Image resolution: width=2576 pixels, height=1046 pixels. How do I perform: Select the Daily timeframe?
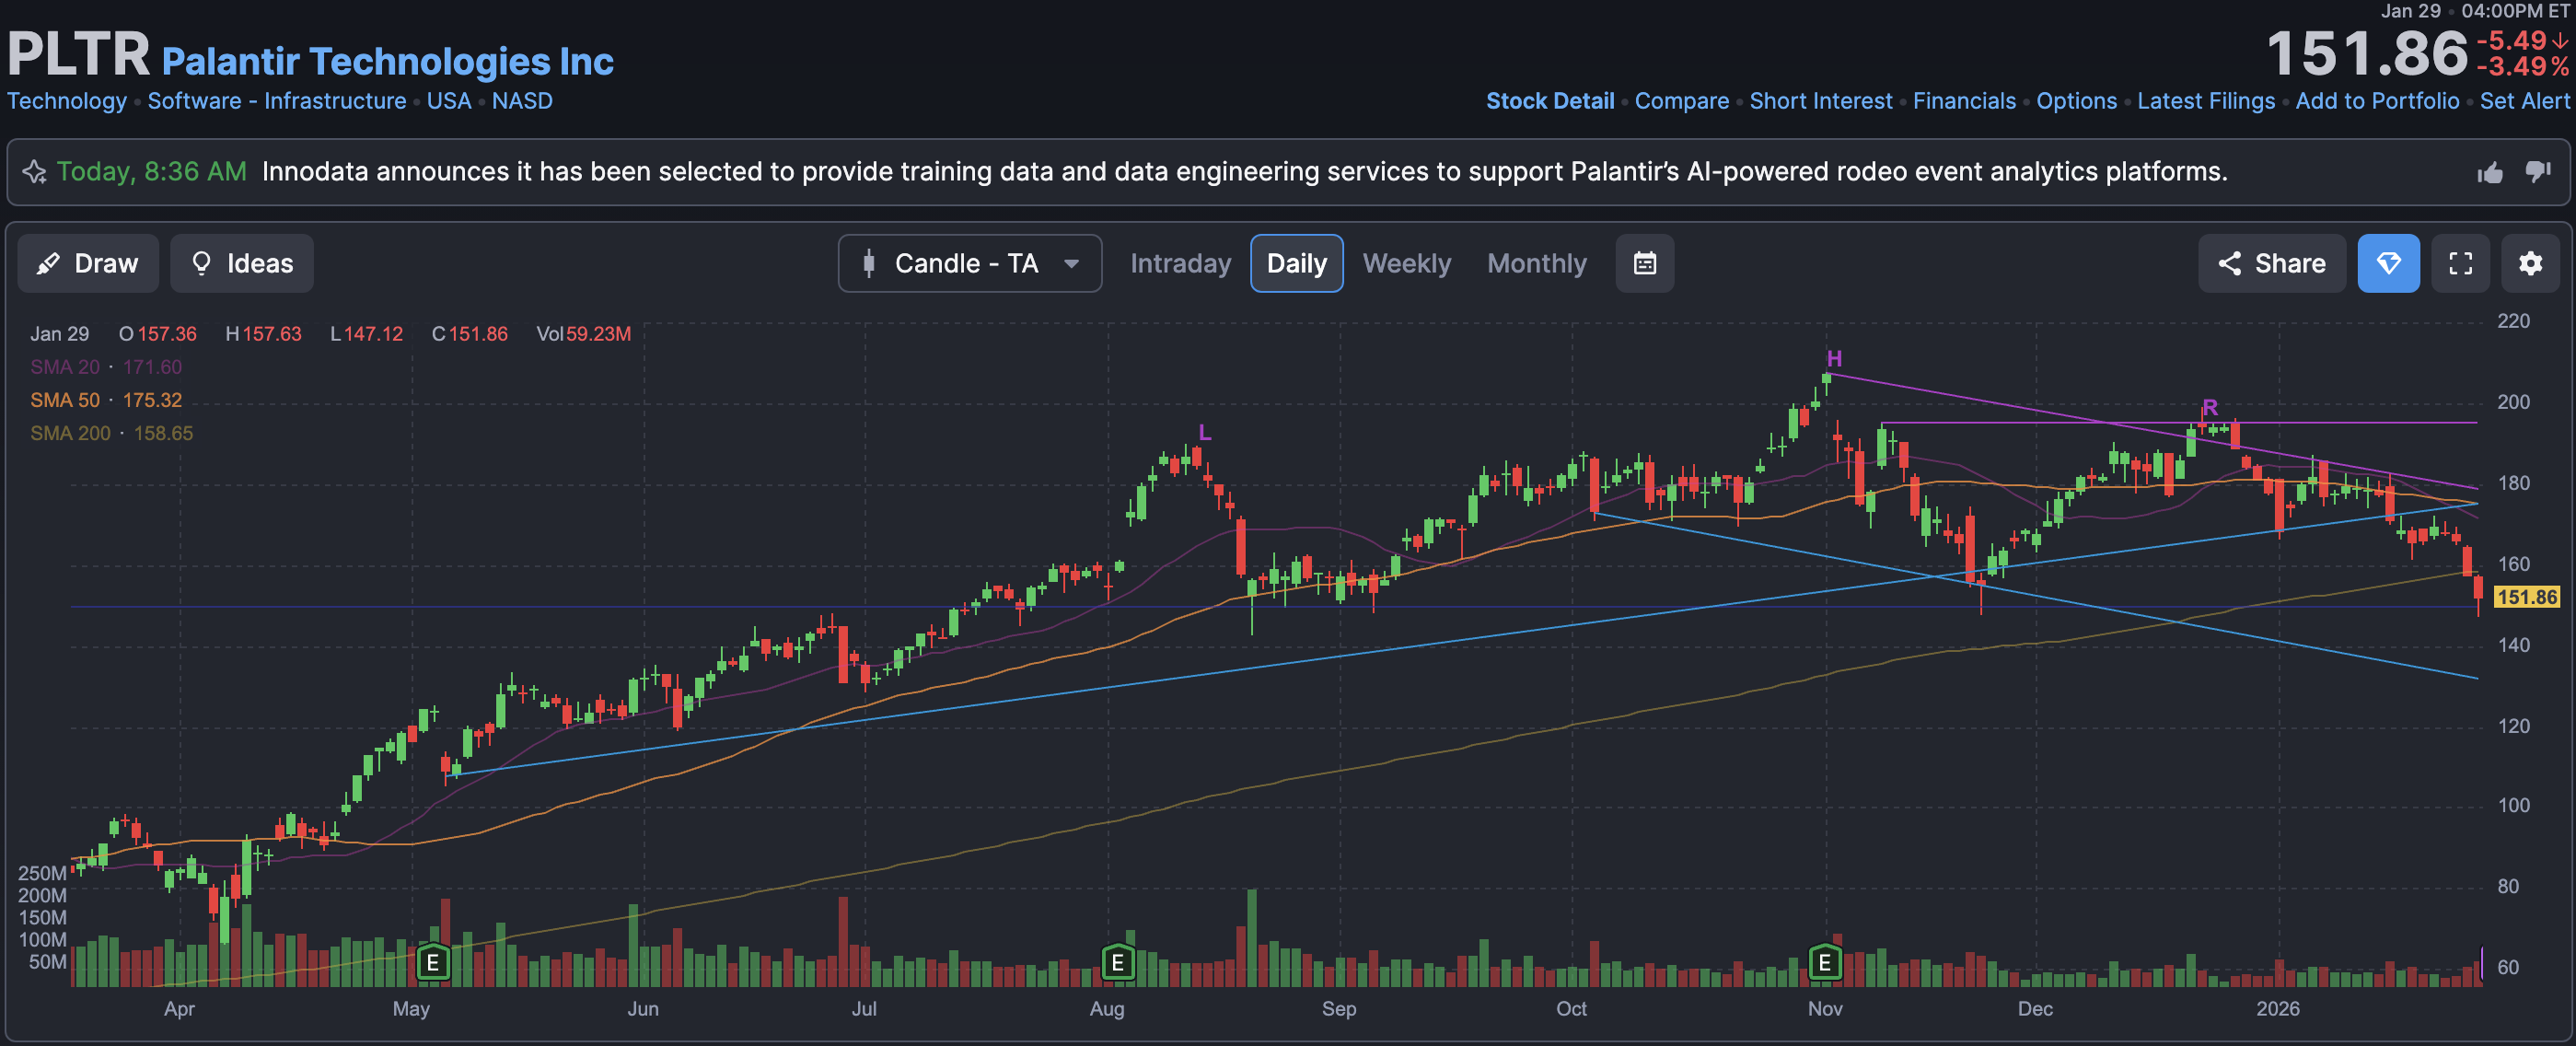coord(1296,263)
